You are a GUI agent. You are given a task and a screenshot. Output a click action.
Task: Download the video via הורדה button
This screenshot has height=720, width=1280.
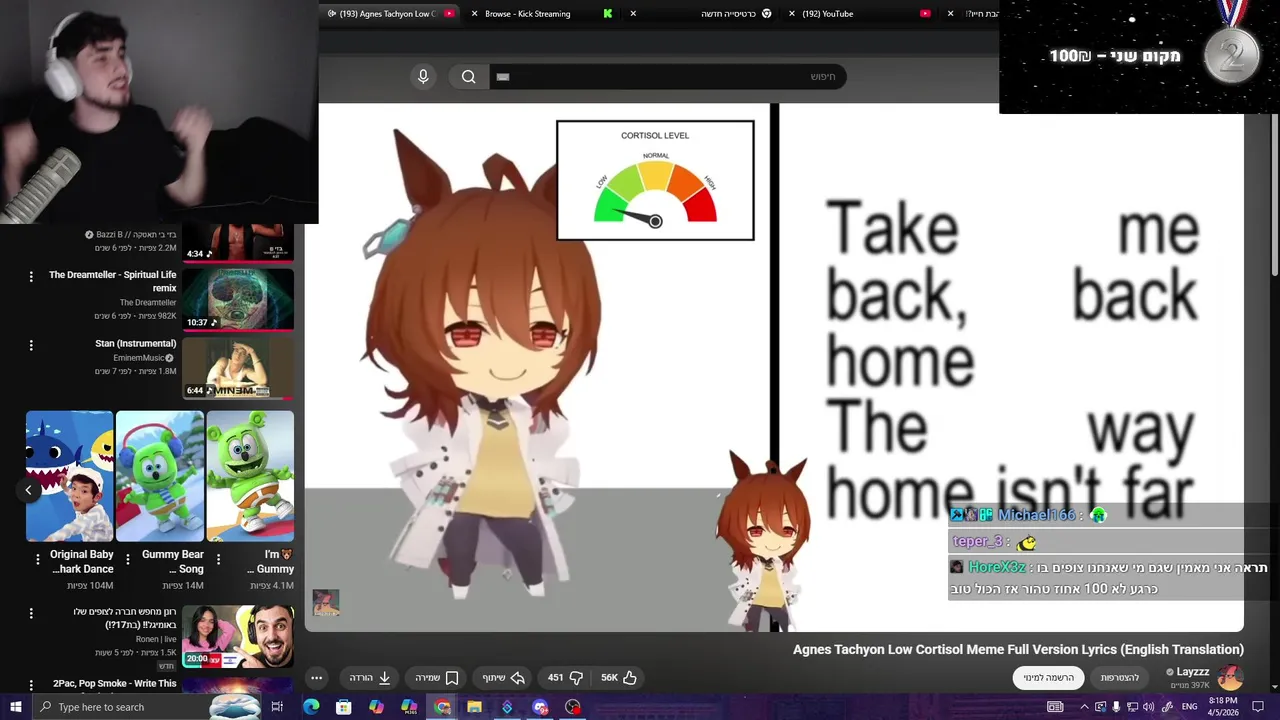pyautogui.click(x=370, y=678)
